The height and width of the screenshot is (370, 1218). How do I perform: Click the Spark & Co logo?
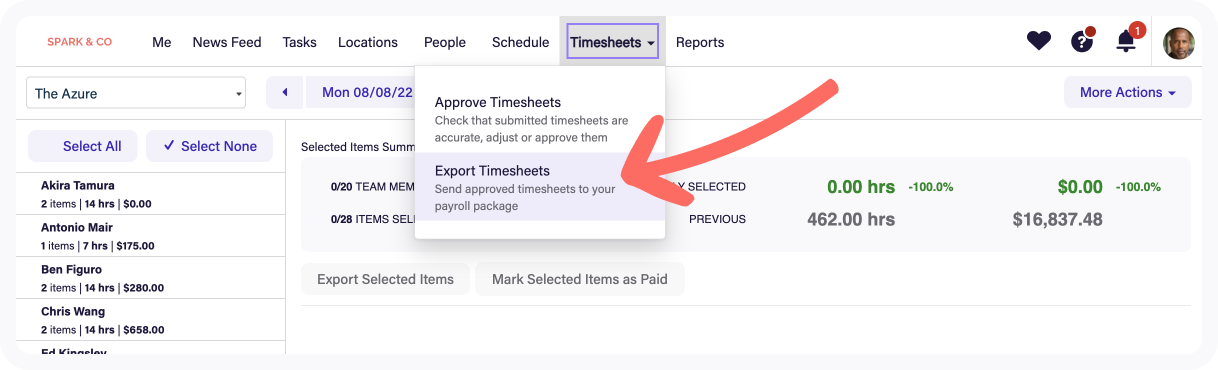80,42
